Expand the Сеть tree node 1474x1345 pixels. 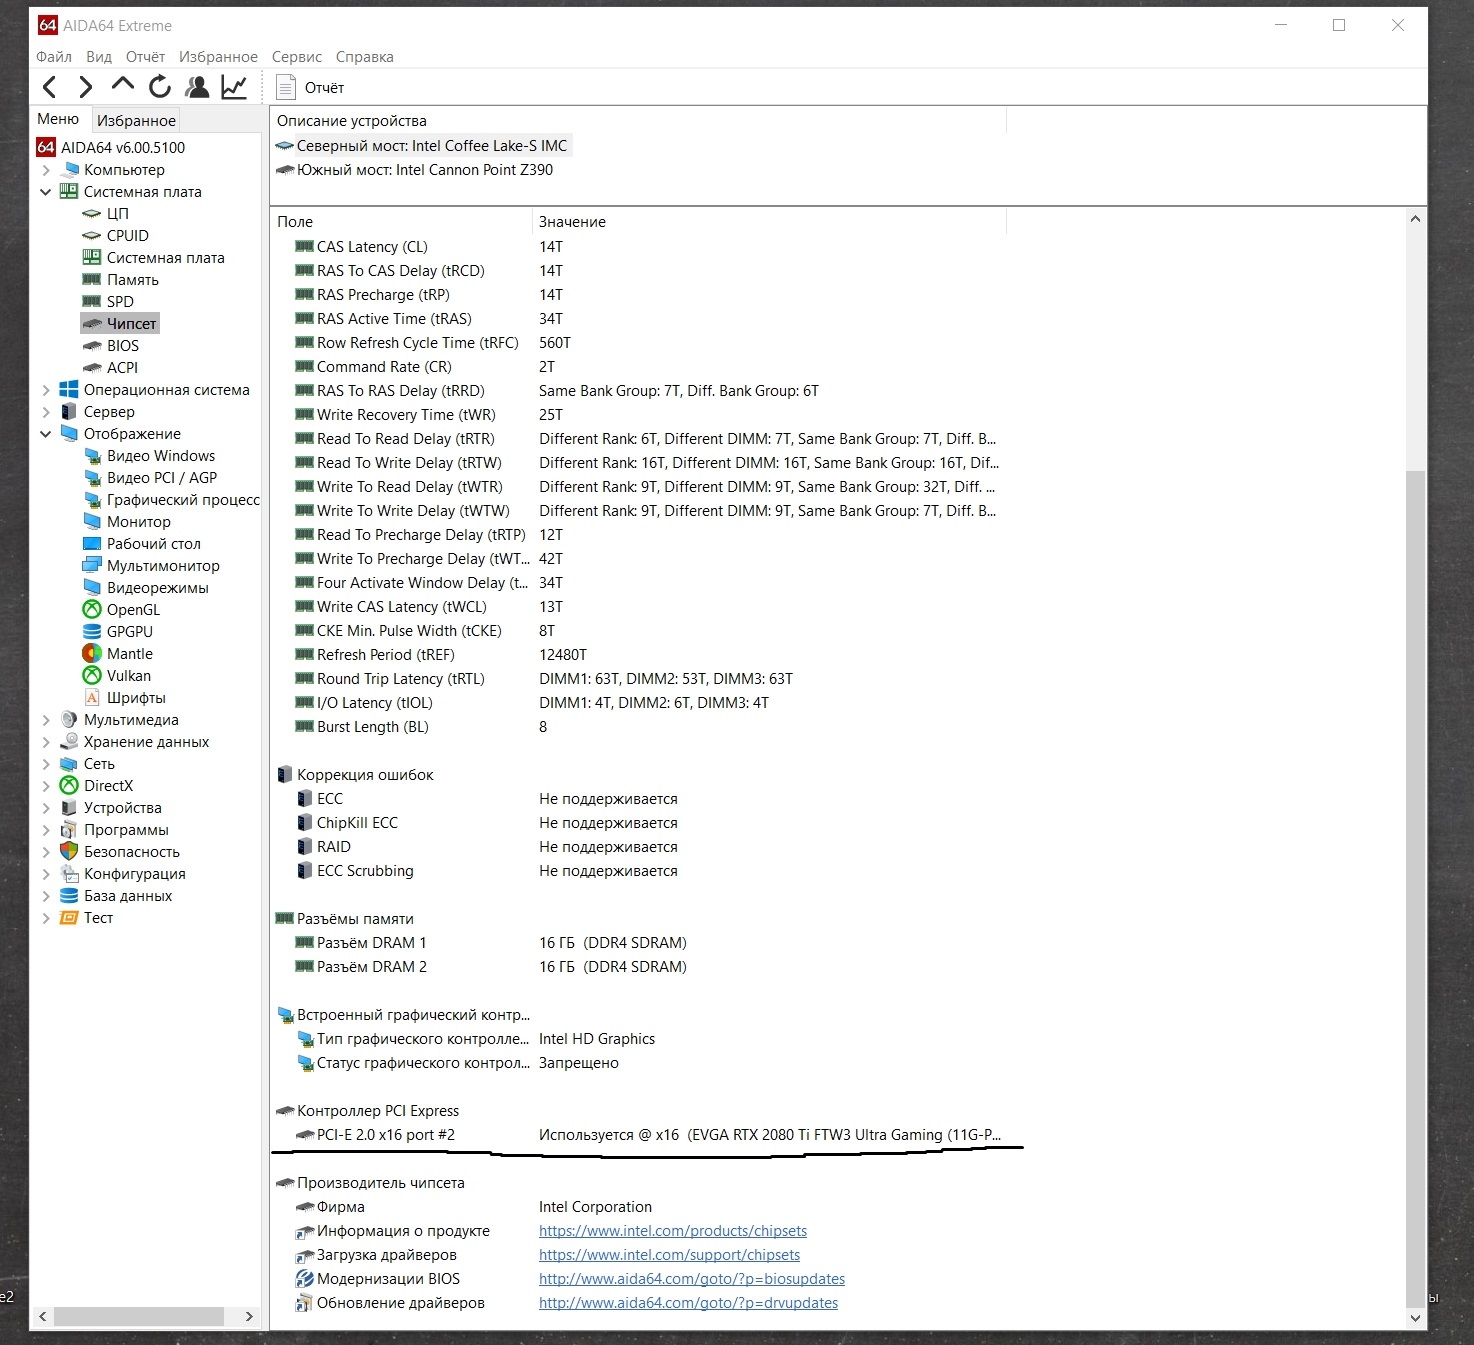coord(46,764)
